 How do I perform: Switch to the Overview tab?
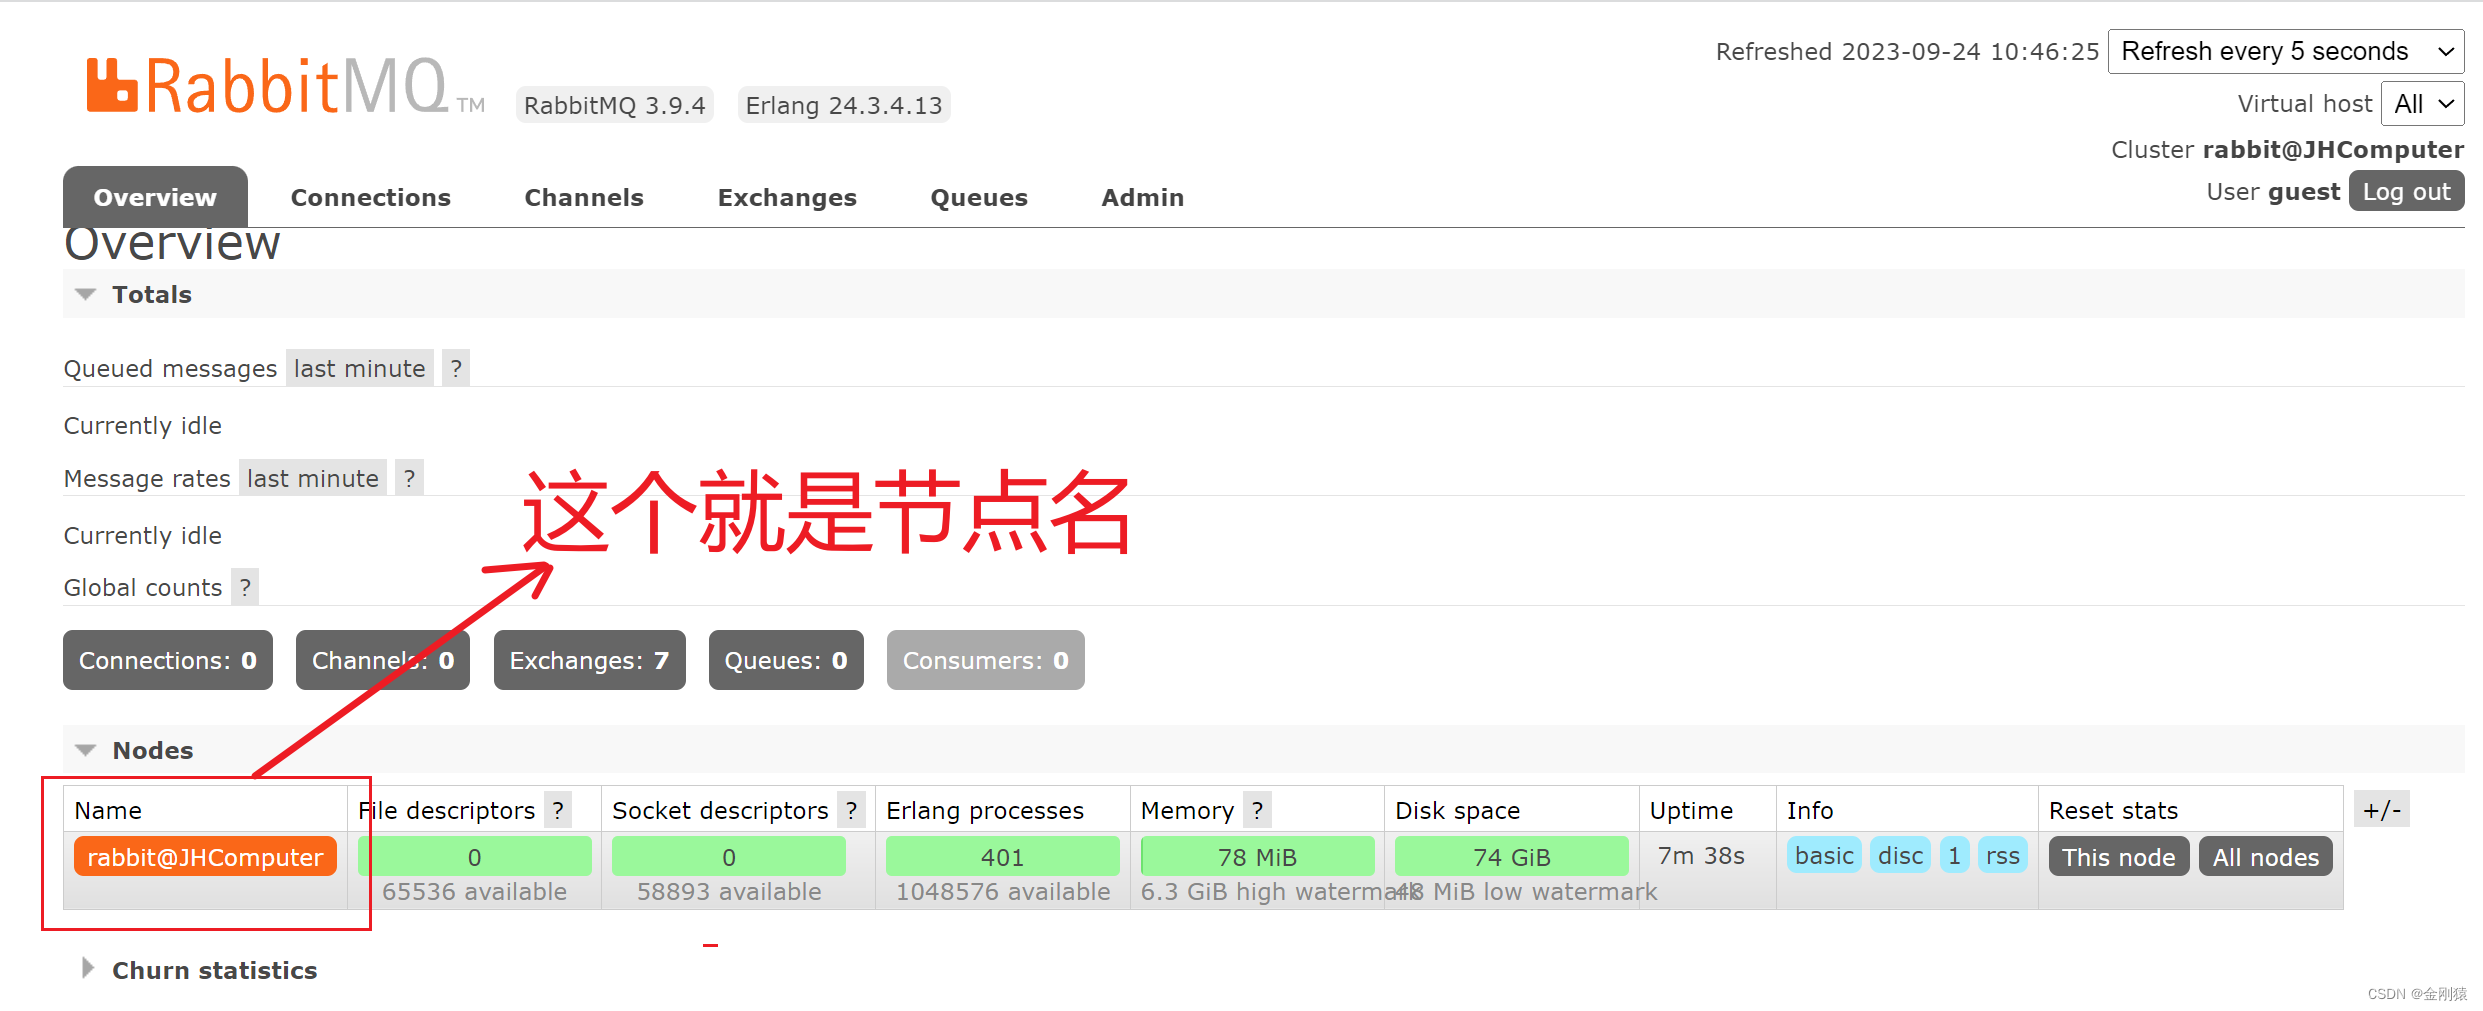click(x=155, y=197)
